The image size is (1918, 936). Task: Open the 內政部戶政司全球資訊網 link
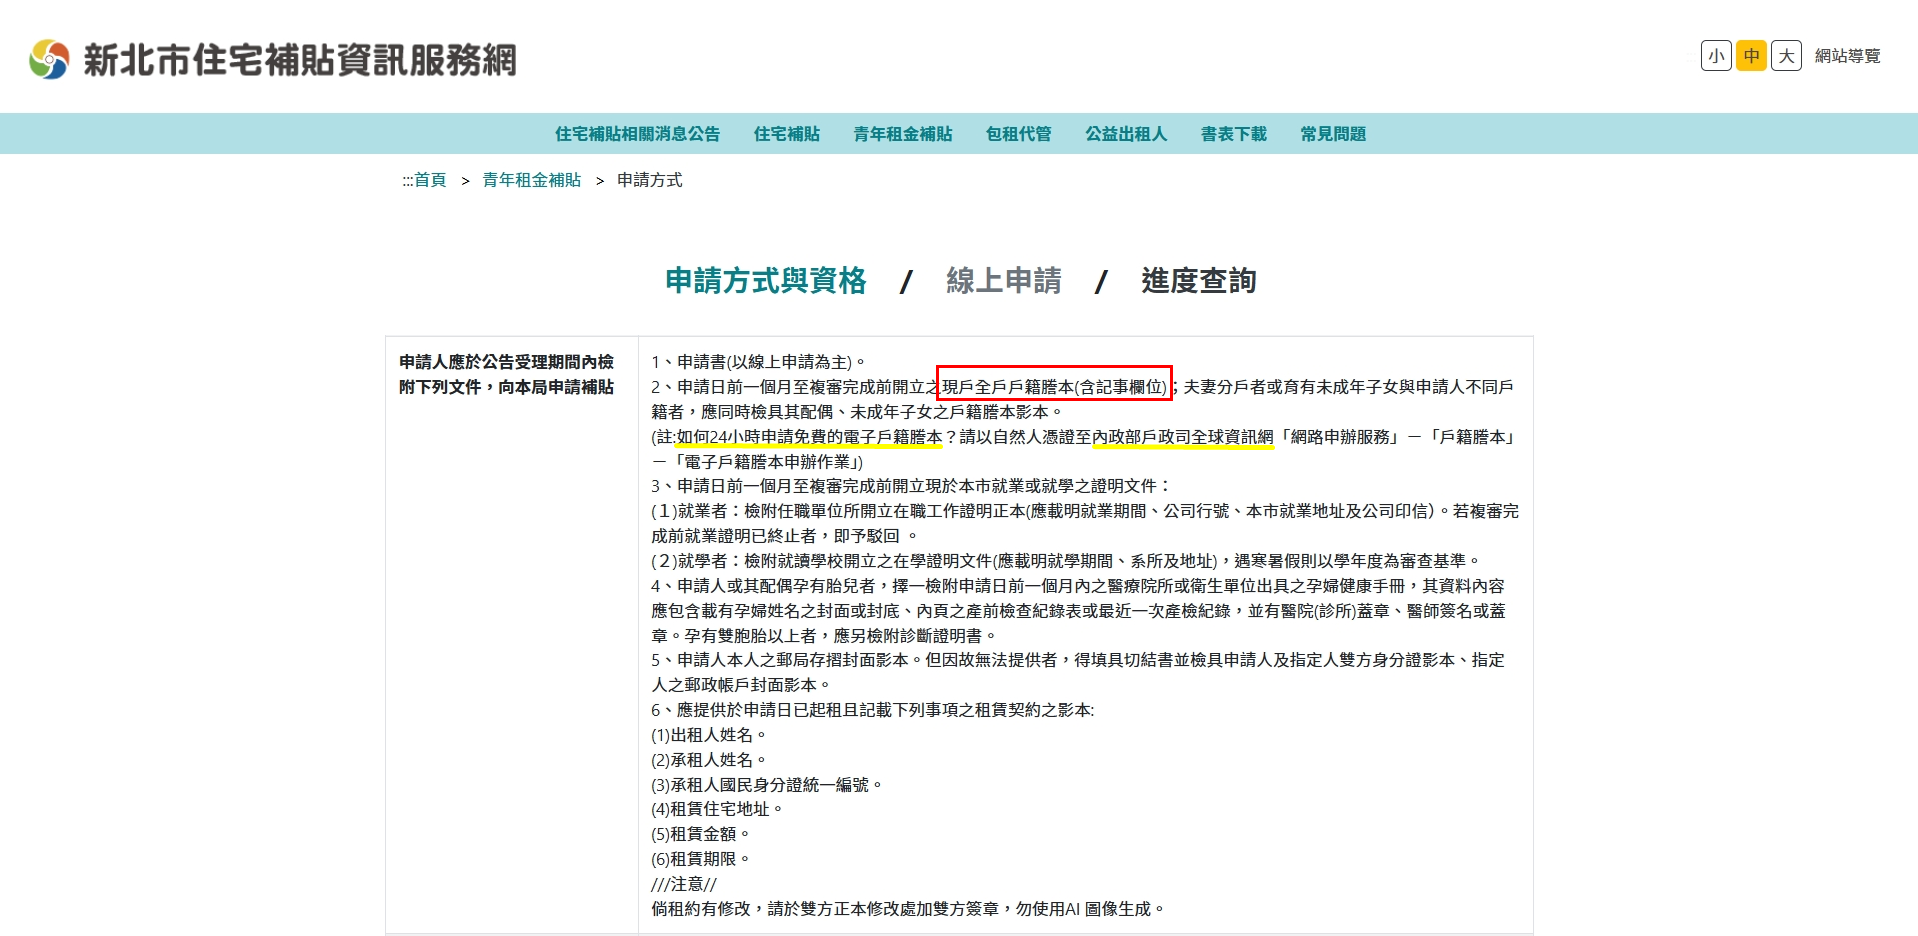(1183, 437)
